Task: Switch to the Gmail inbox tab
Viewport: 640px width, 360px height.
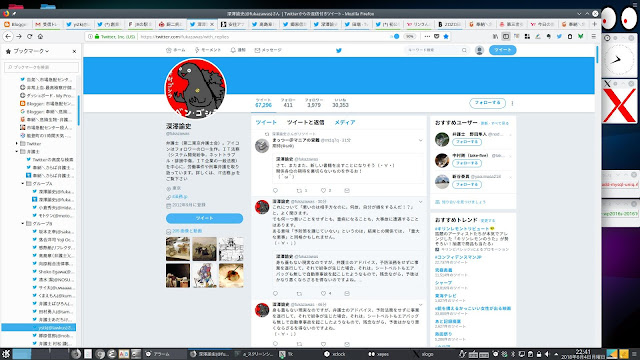Action: pyautogui.click(x=47, y=24)
